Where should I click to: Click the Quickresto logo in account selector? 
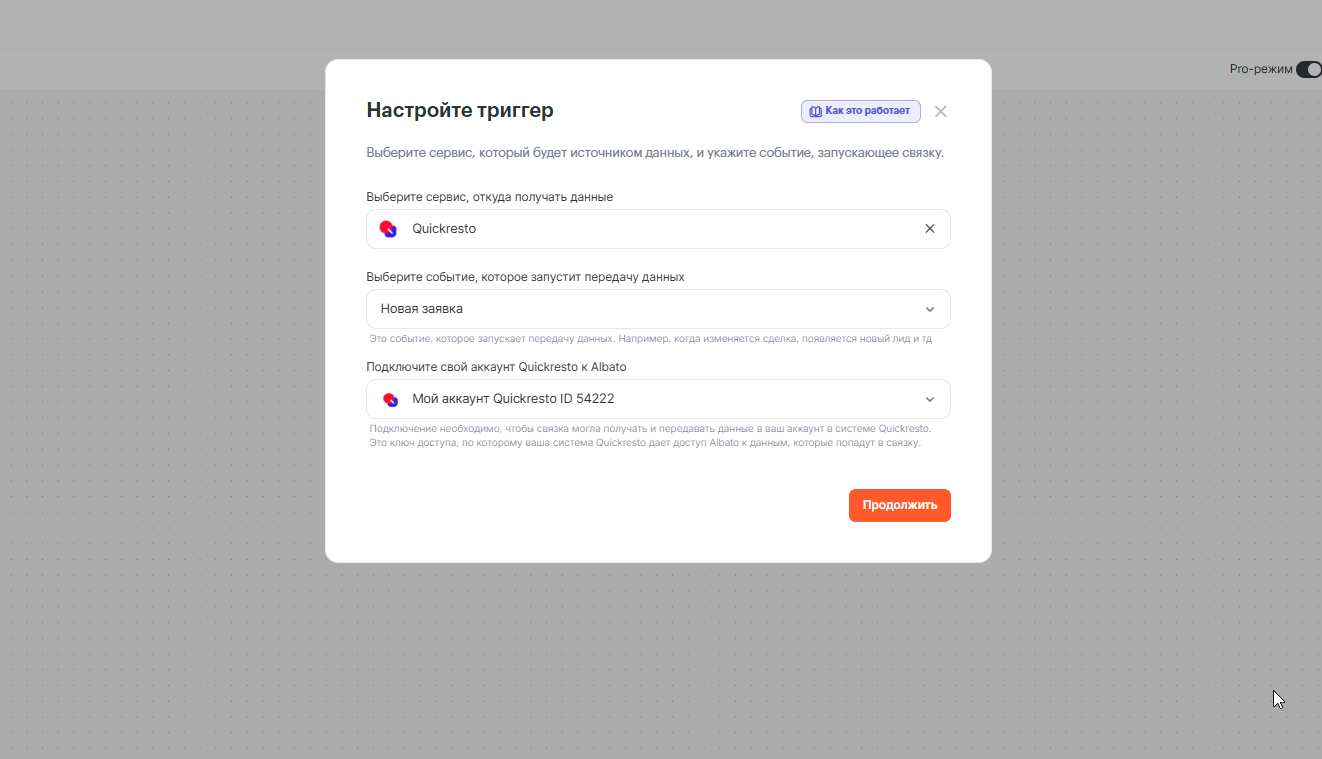point(390,399)
